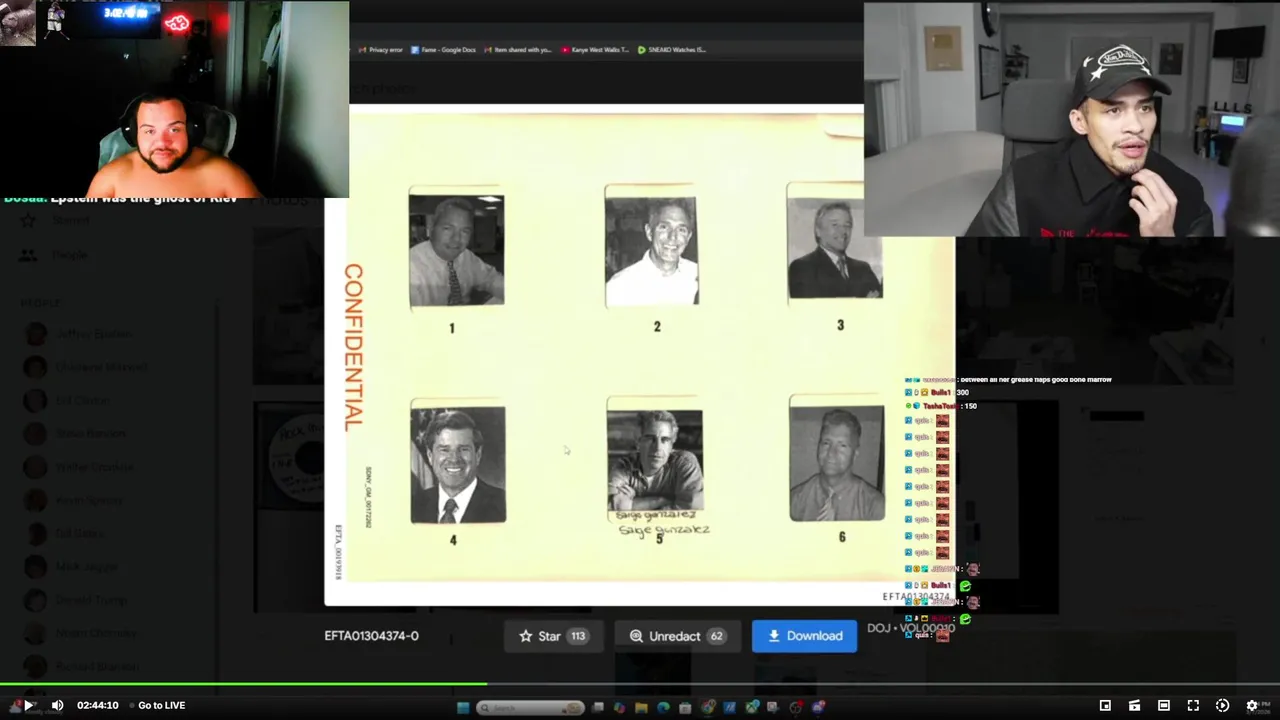Click the EFTA01304374-0 document ID text
1280x720 pixels.
[371, 636]
